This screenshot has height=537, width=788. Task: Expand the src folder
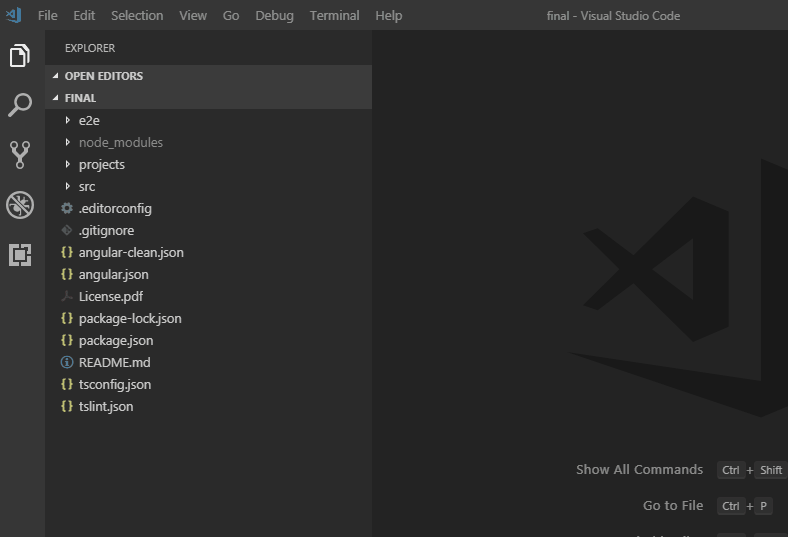point(87,186)
